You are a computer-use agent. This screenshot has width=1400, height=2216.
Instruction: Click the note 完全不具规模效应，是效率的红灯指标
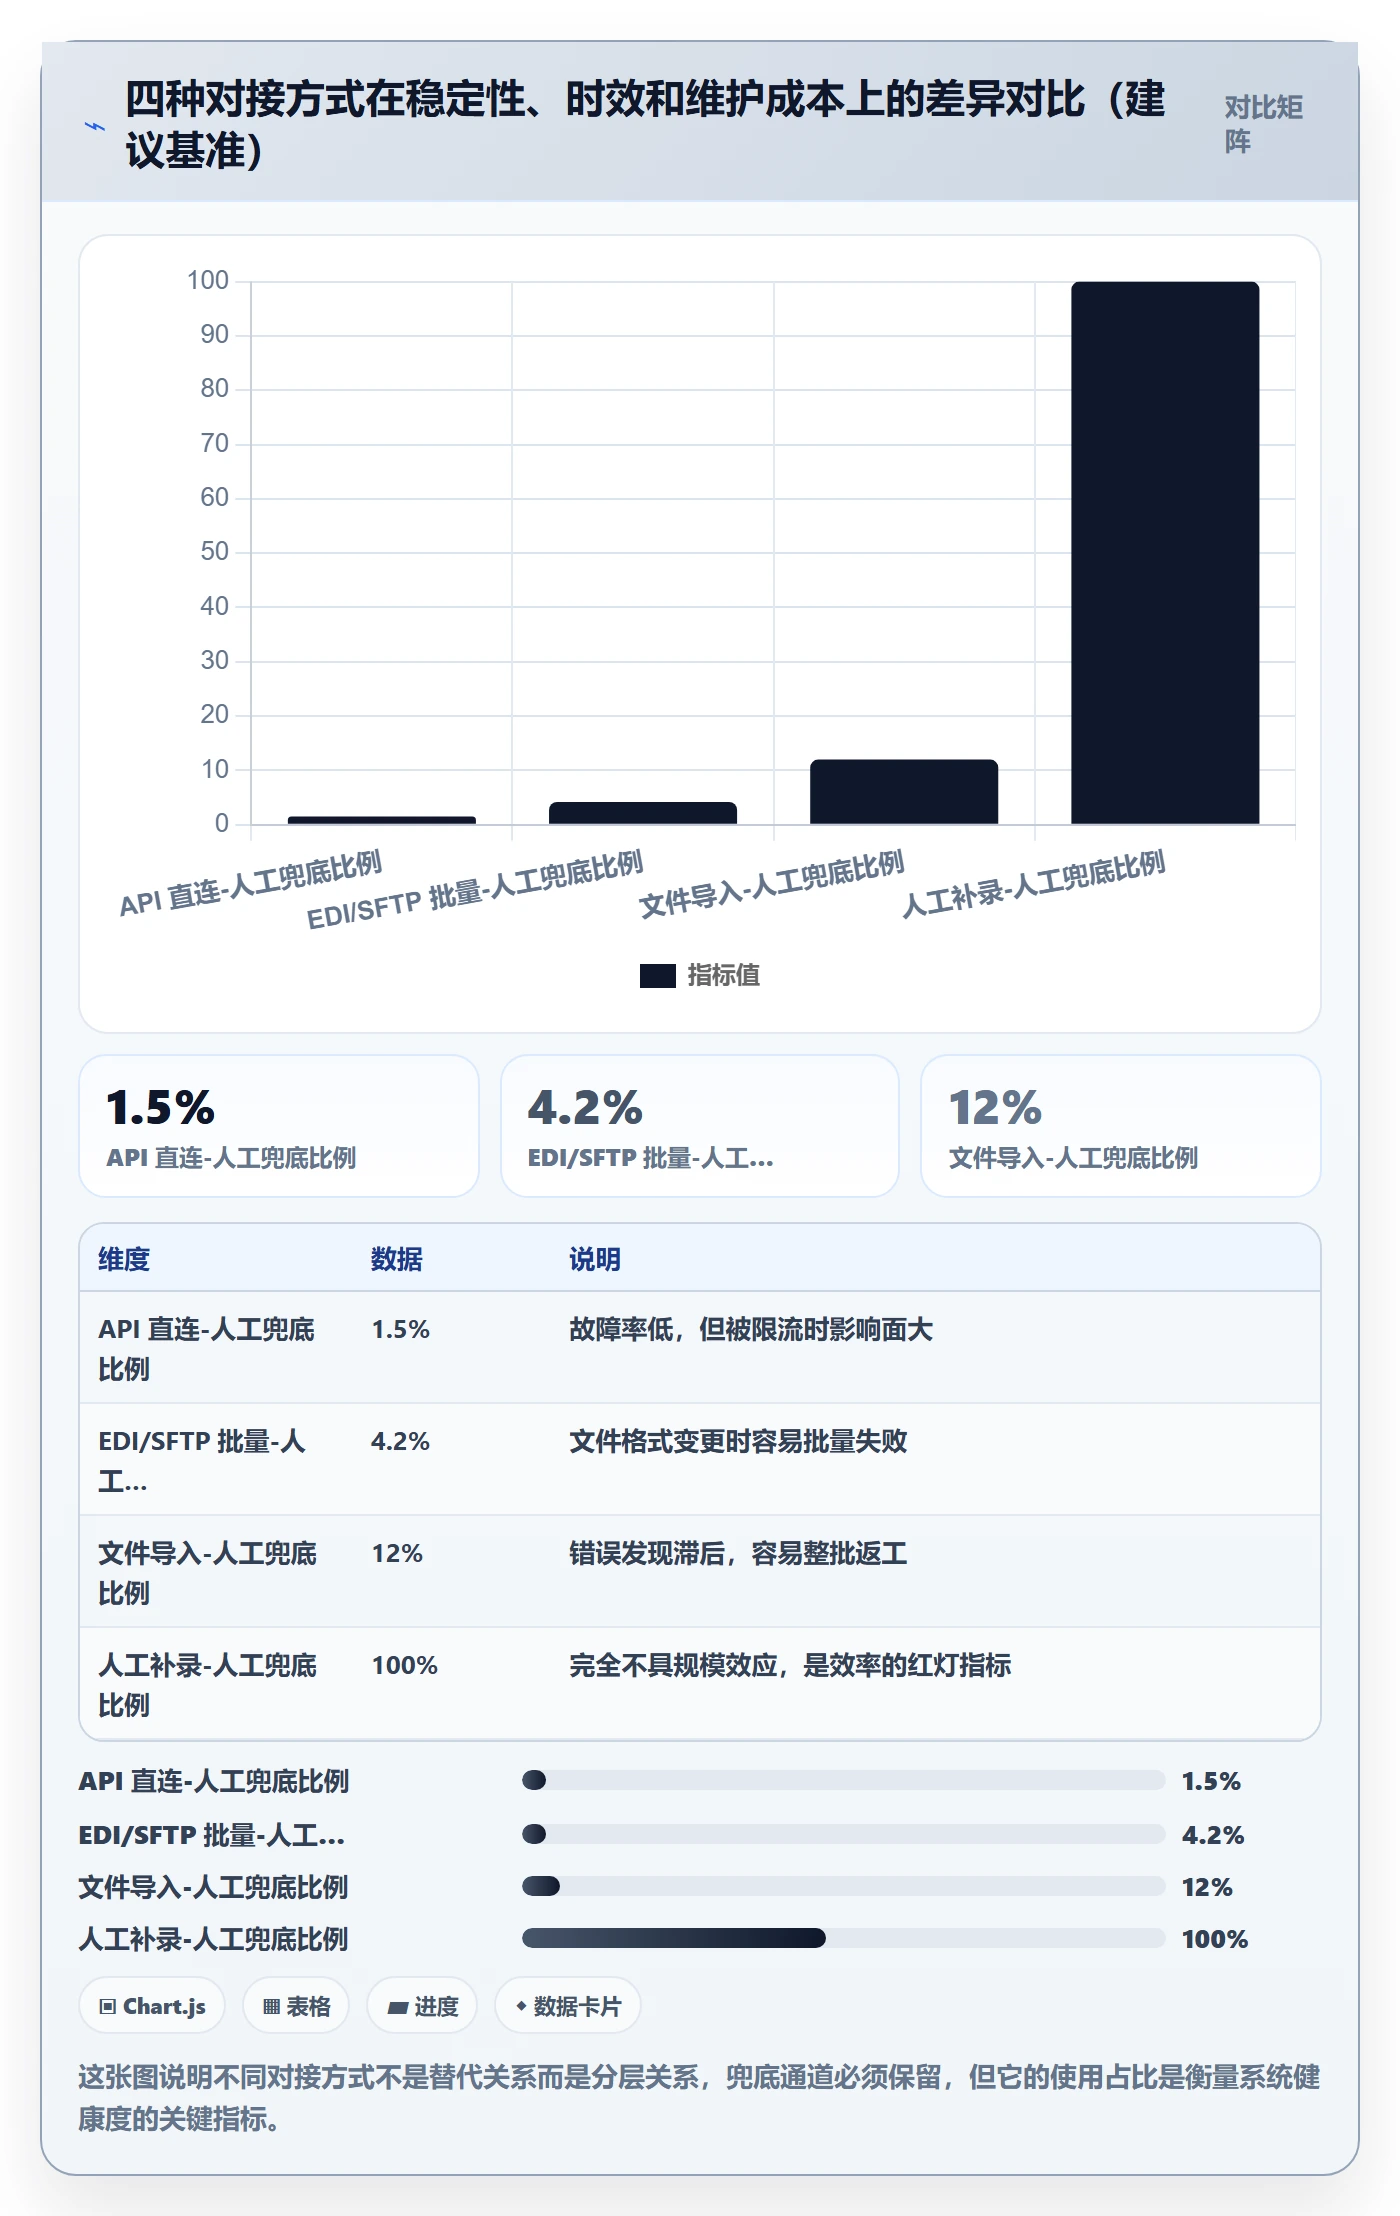790,1665
